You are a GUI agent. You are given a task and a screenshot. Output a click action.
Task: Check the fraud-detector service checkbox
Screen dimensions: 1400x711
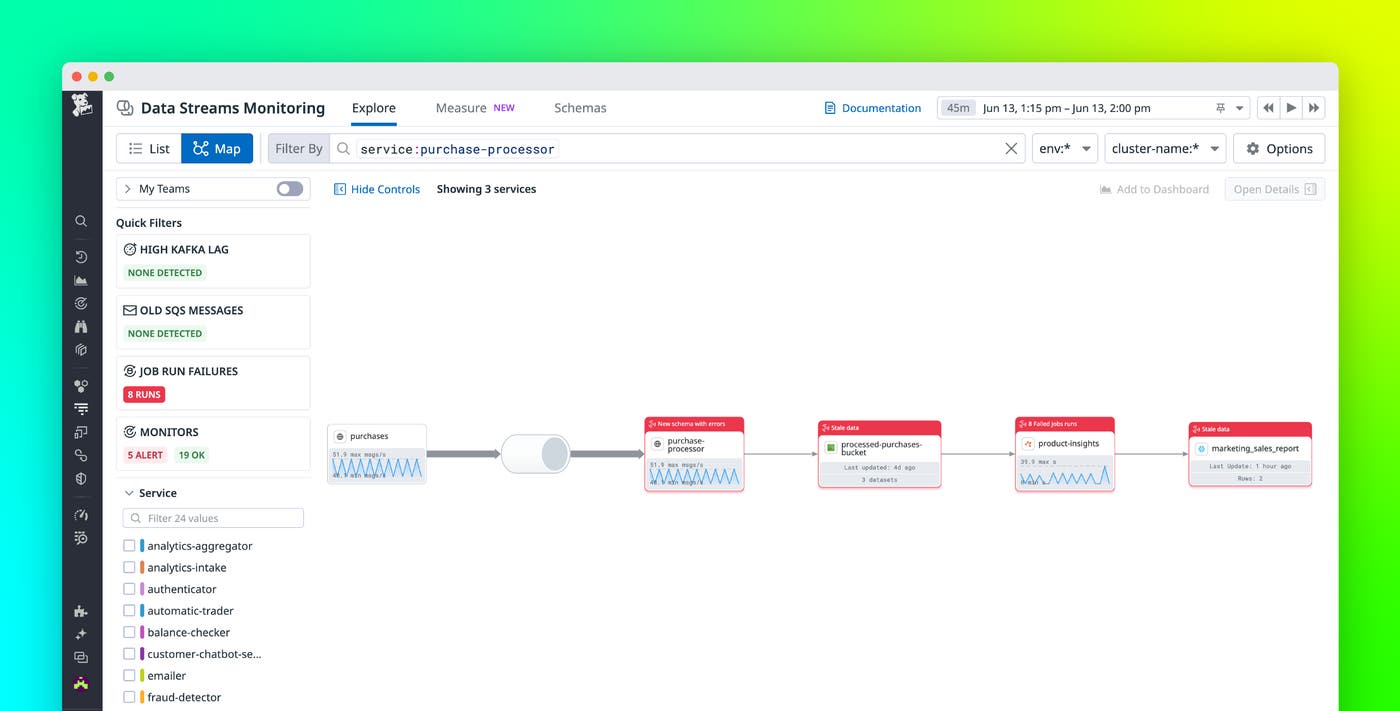click(130, 696)
